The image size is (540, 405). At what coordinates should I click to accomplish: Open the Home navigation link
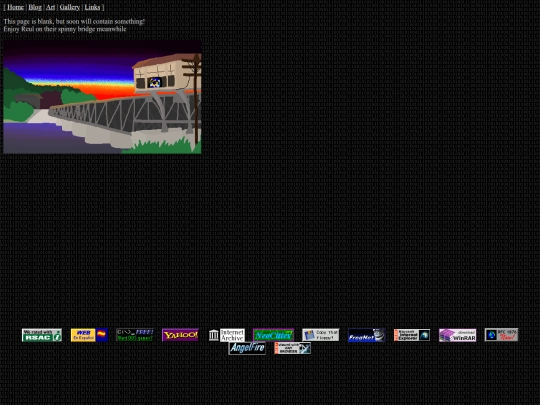pos(15,7)
